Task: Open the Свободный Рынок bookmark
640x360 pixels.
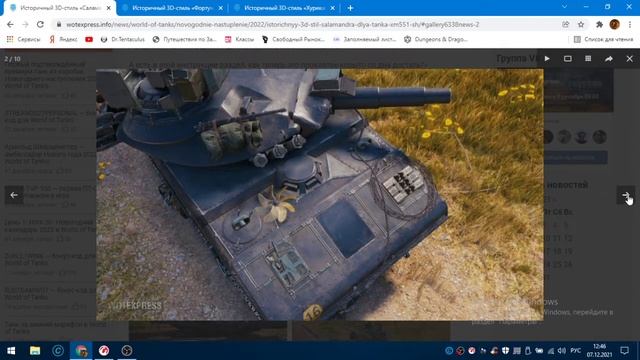Action: pyautogui.click(x=293, y=39)
